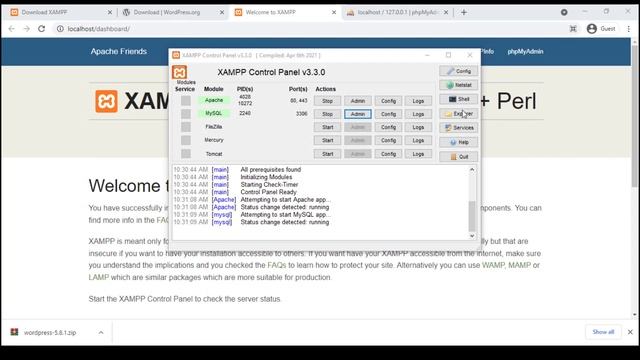This screenshot has width=640, height=360.
Task: View Mercury Logs
Action: coord(418,140)
